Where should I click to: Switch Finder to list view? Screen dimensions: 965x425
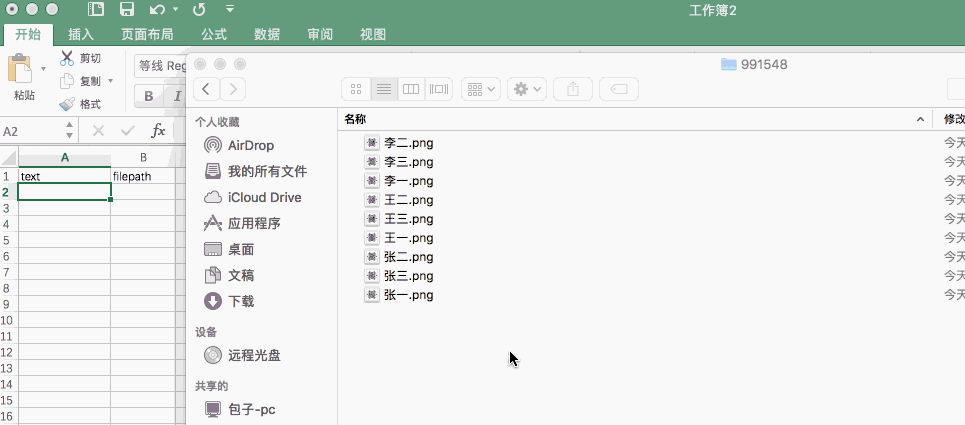(x=384, y=89)
